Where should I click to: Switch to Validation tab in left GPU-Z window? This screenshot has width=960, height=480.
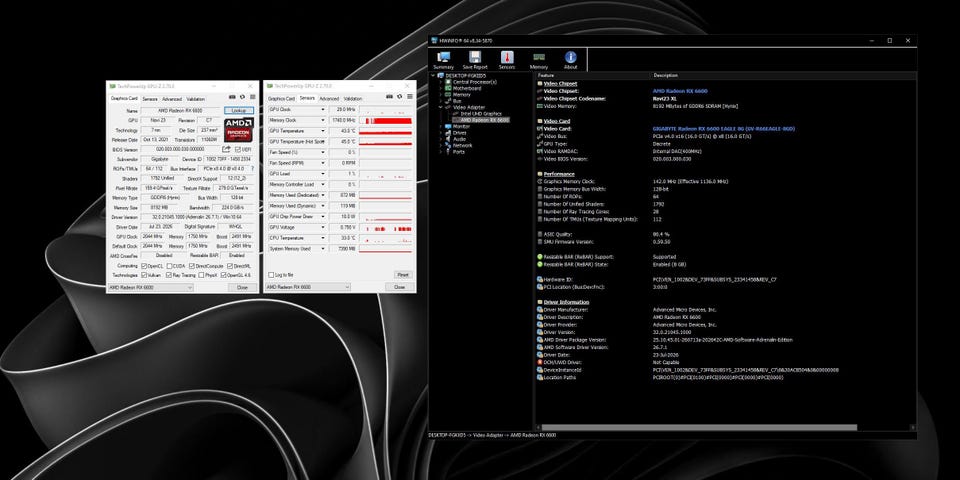pyautogui.click(x=195, y=99)
